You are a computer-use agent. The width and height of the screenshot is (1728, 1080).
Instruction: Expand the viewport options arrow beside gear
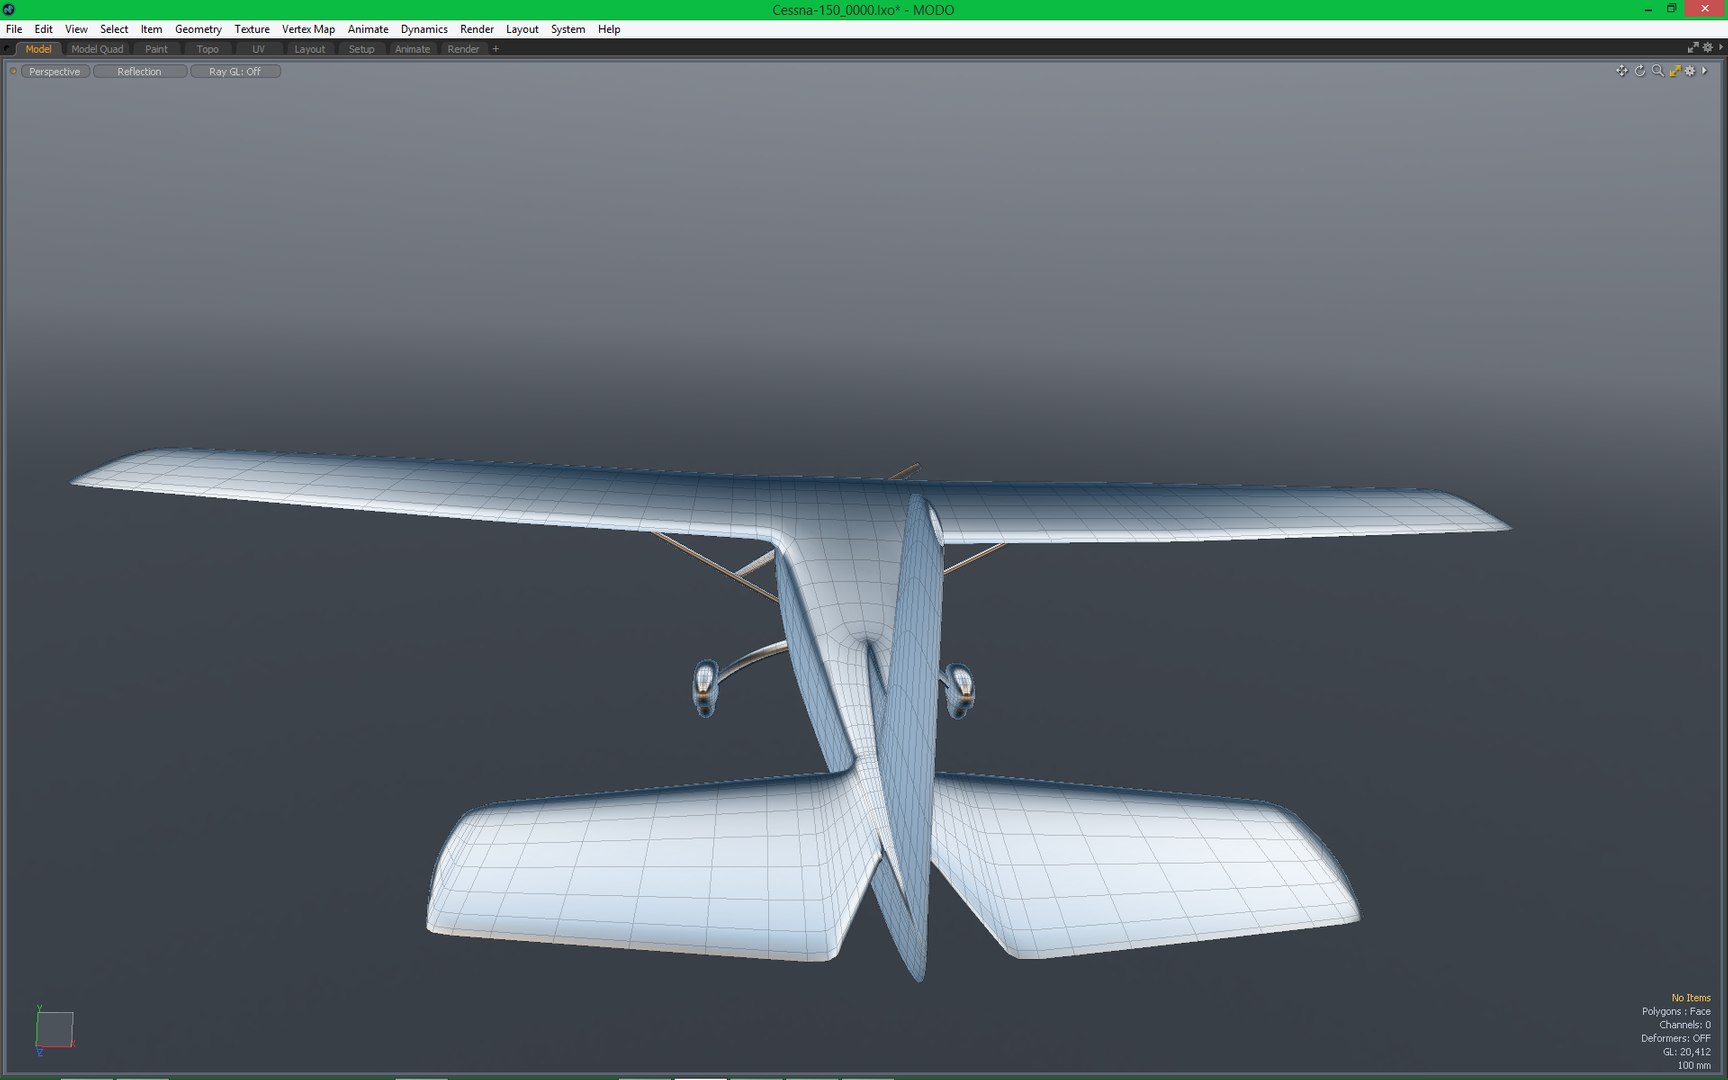pos(1704,71)
